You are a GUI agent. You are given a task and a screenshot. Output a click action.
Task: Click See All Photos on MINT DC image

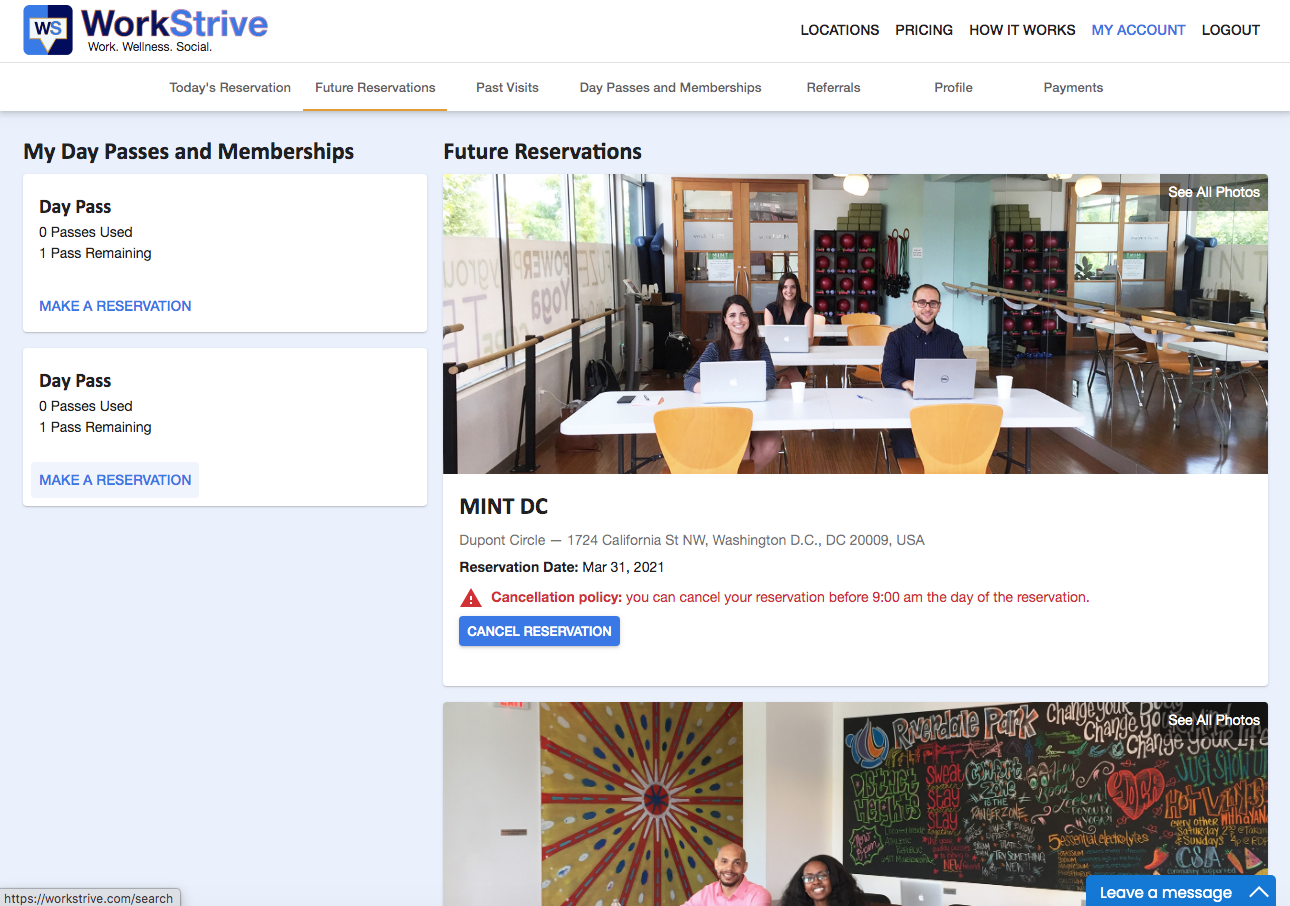tap(1214, 192)
